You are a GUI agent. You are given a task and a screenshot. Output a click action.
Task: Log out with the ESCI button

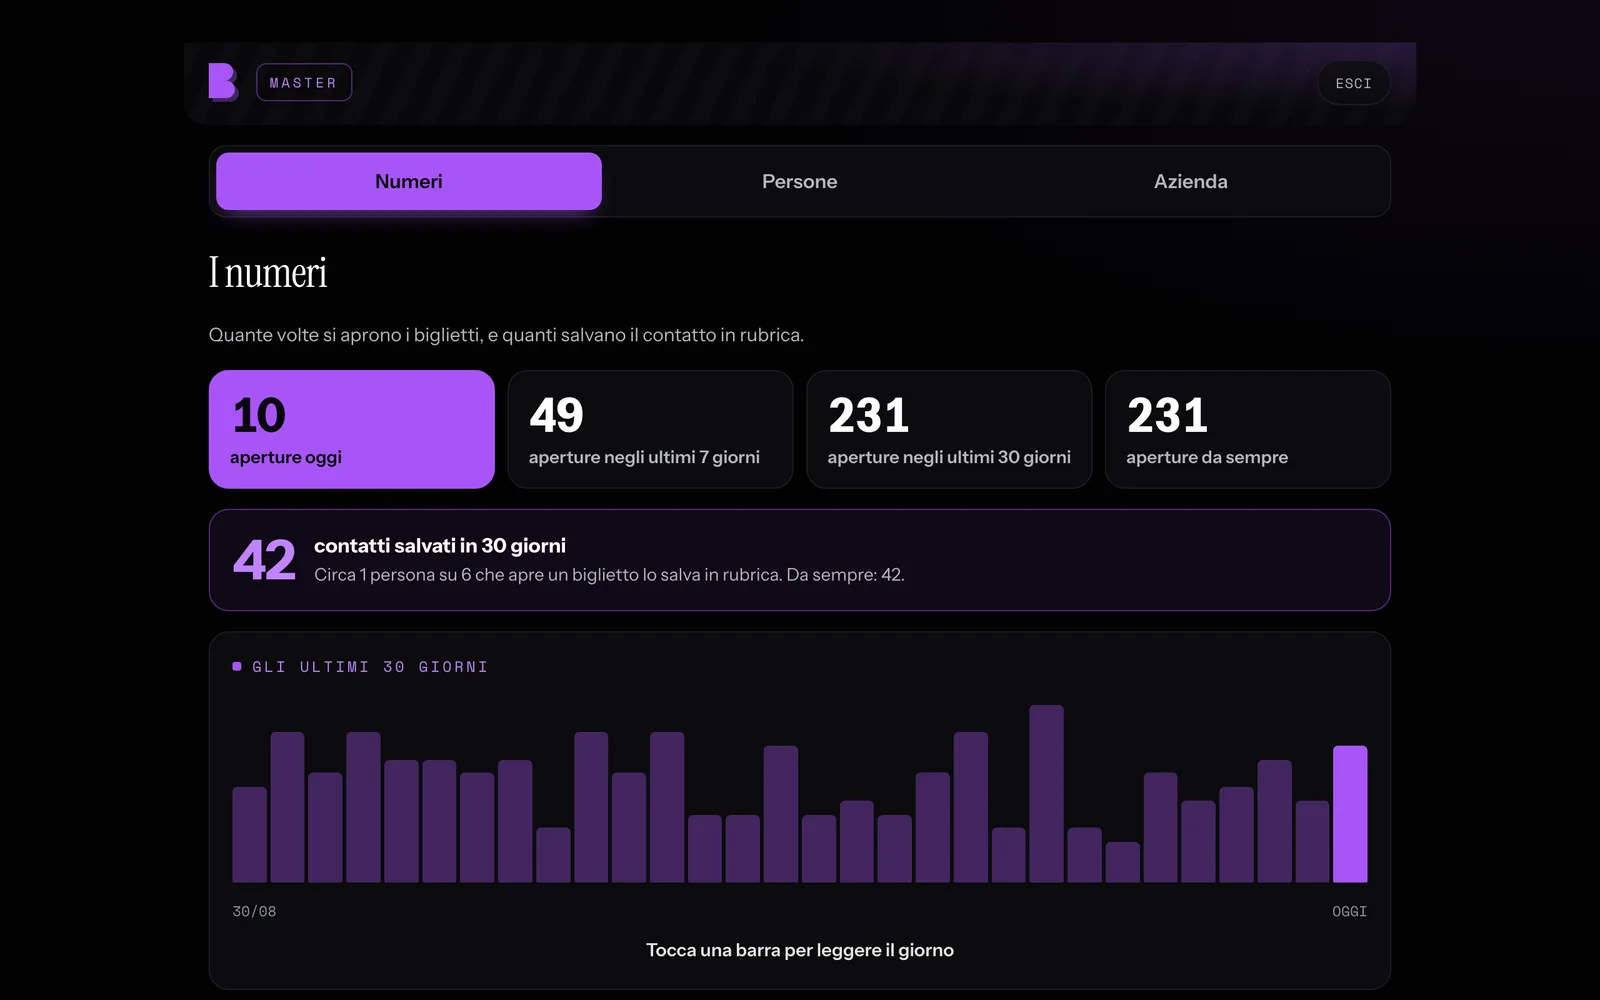coord(1353,83)
